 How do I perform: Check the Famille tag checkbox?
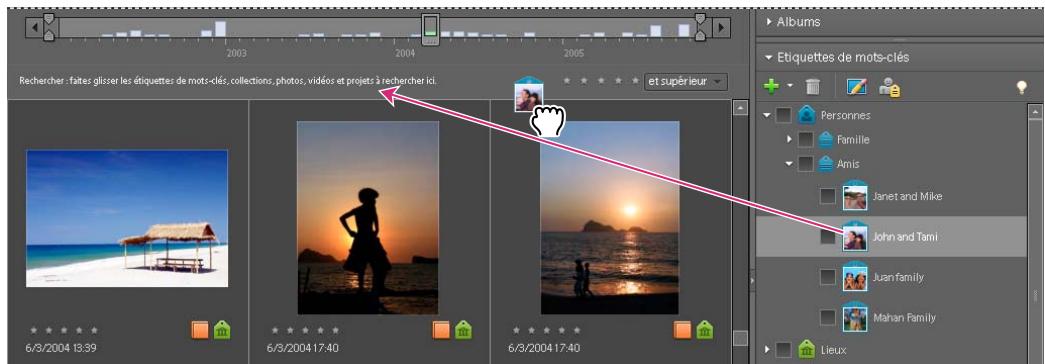(805, 139)
